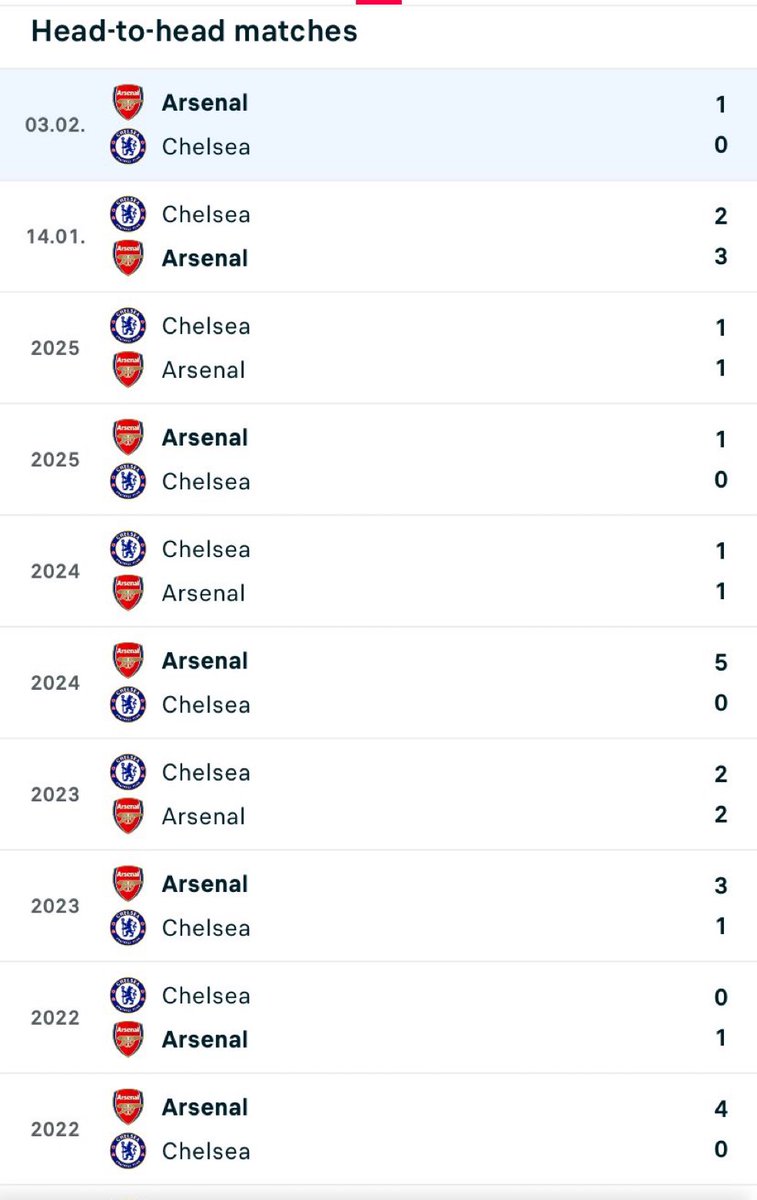Click Chelsea crest in the 03.02. match
Screen dimensions: 757x1200
coord(128,147)
